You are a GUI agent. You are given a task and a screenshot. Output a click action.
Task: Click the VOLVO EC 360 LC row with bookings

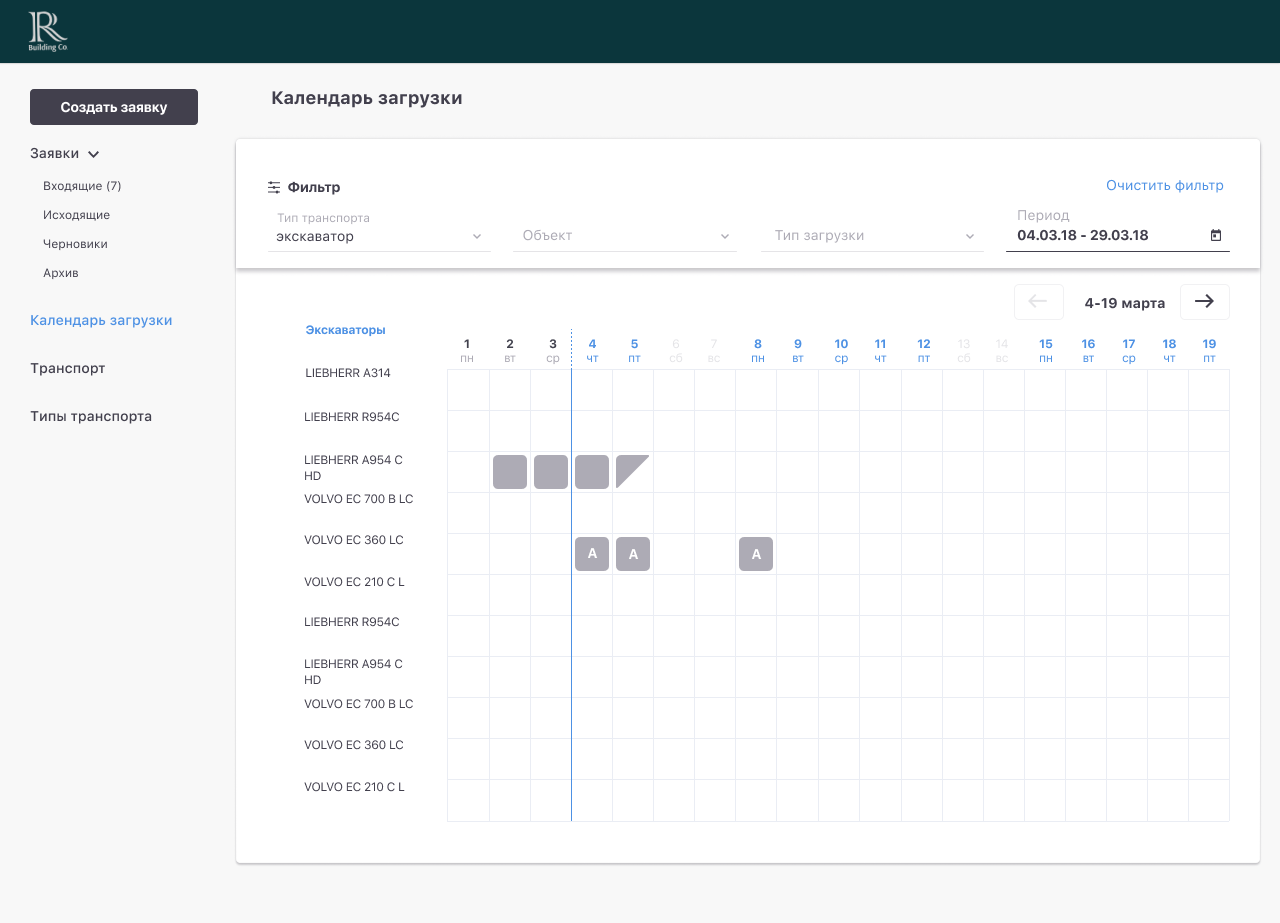(x=354, y=540)
